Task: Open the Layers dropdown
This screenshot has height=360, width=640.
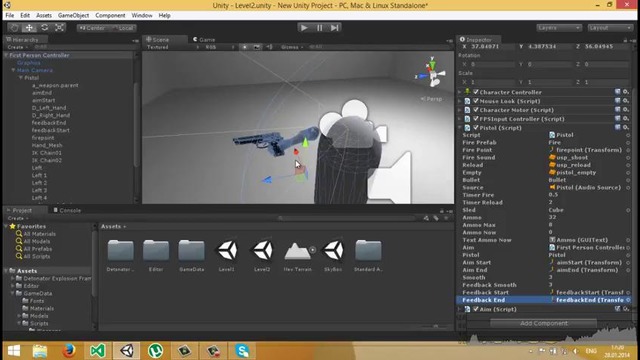Action: click(x=559, y=28)
